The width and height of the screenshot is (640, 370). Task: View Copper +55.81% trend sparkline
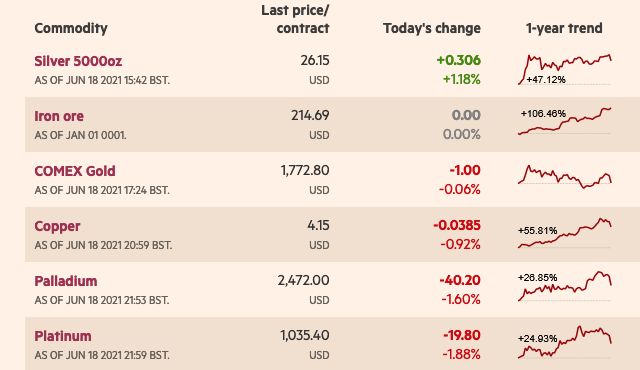565,233
